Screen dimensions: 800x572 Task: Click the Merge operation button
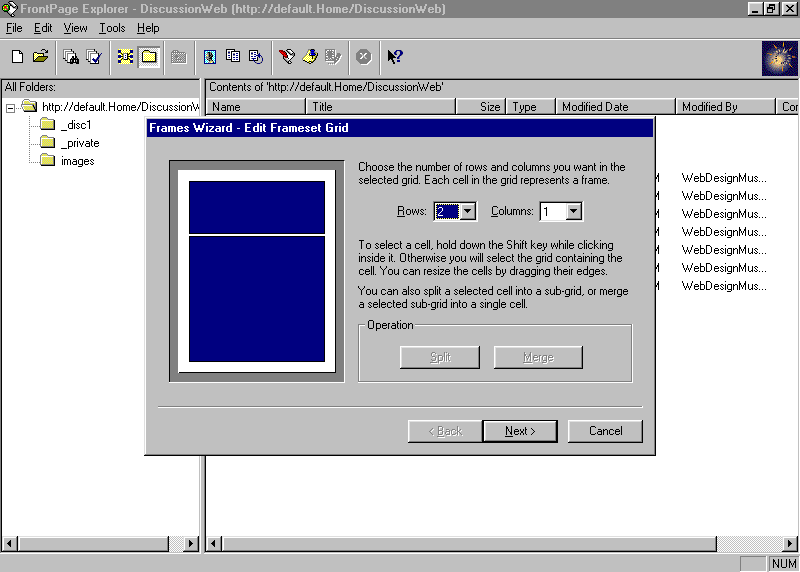[538, 357]
